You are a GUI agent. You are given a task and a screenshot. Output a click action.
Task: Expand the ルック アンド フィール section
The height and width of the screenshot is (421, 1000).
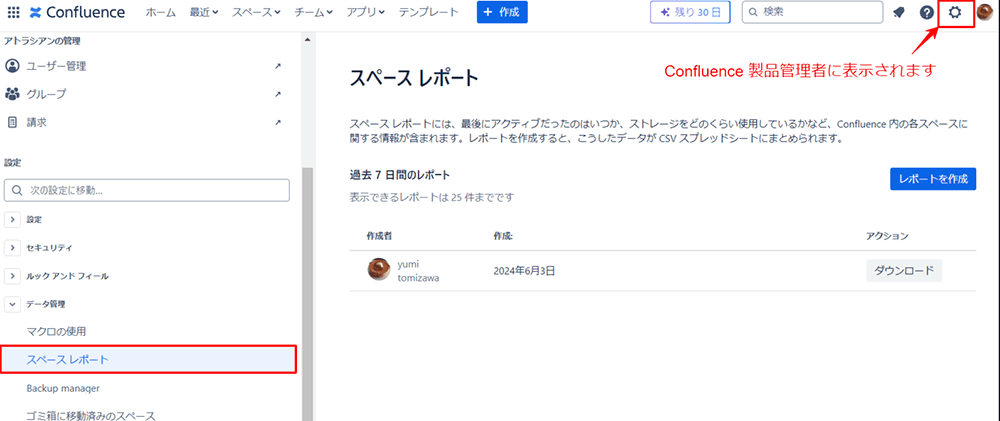click(12, 276)
